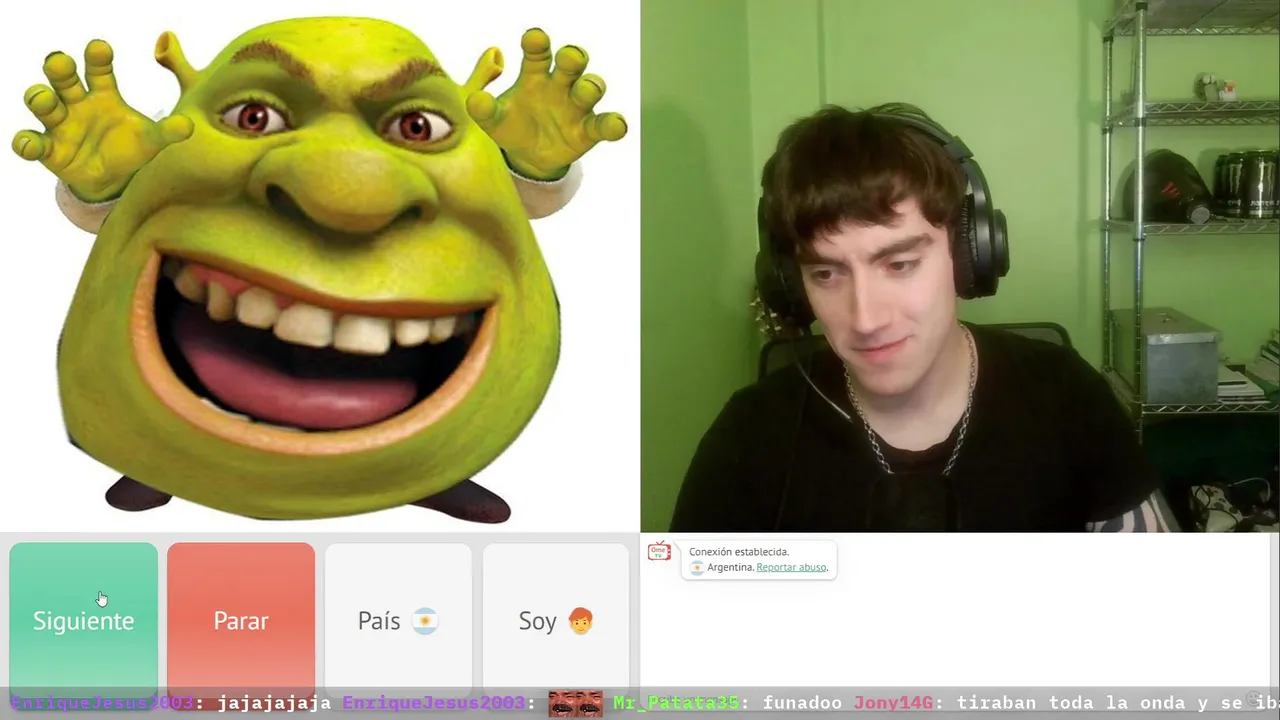Click the red Parar button
Image resolution: width=1280 pixels, height=720 pixels.
[x=241, y=620]
